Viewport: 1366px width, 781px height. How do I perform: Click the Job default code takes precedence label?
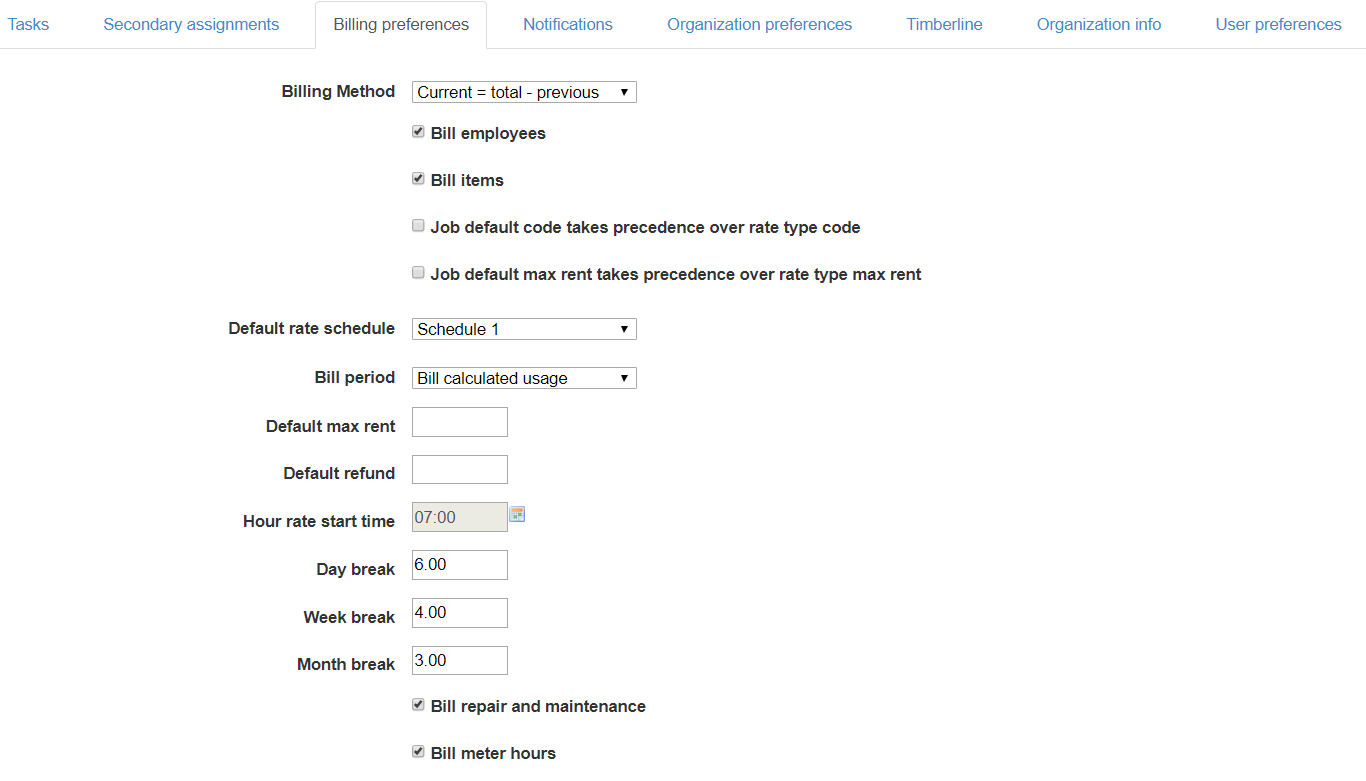coord(645,227)
